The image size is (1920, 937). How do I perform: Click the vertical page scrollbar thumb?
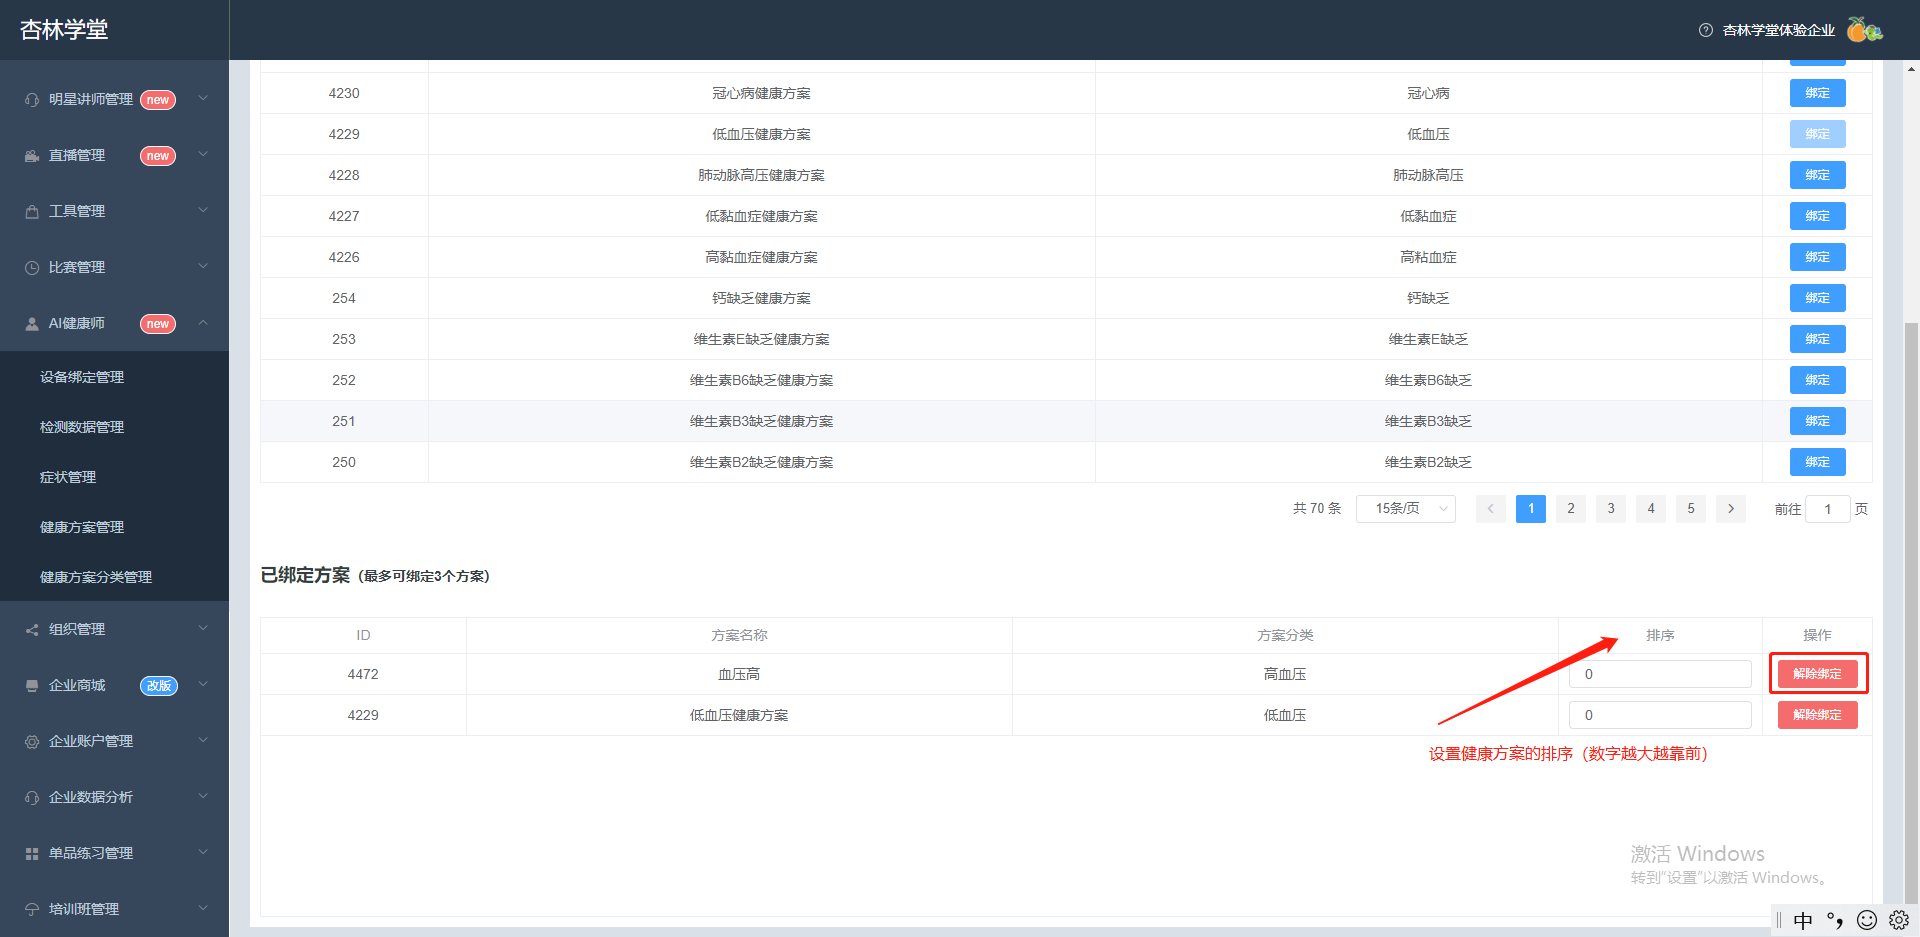coord(1911,612)
